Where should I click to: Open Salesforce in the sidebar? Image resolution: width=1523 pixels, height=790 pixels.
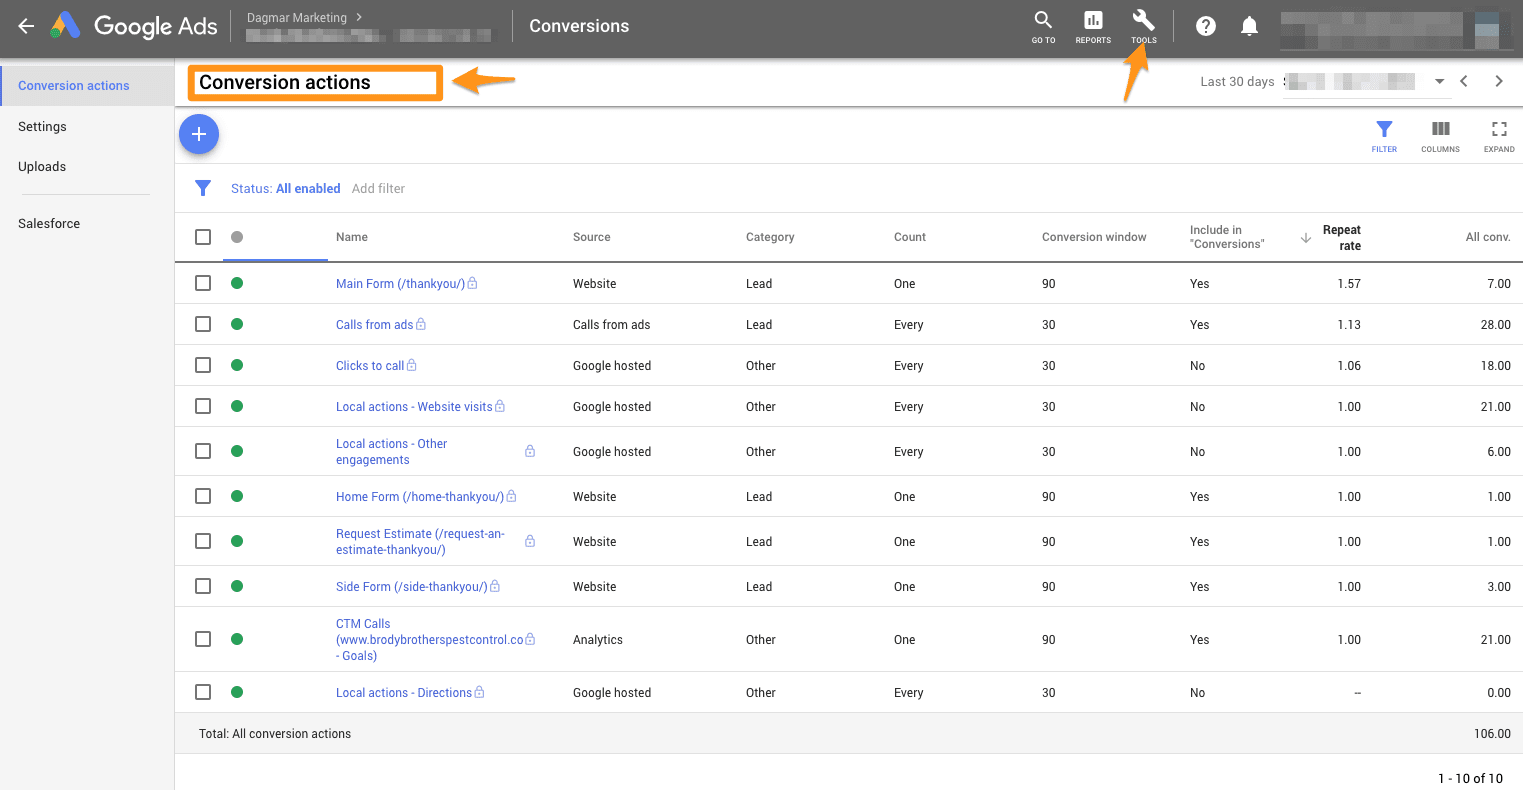(x=49, y=224)
